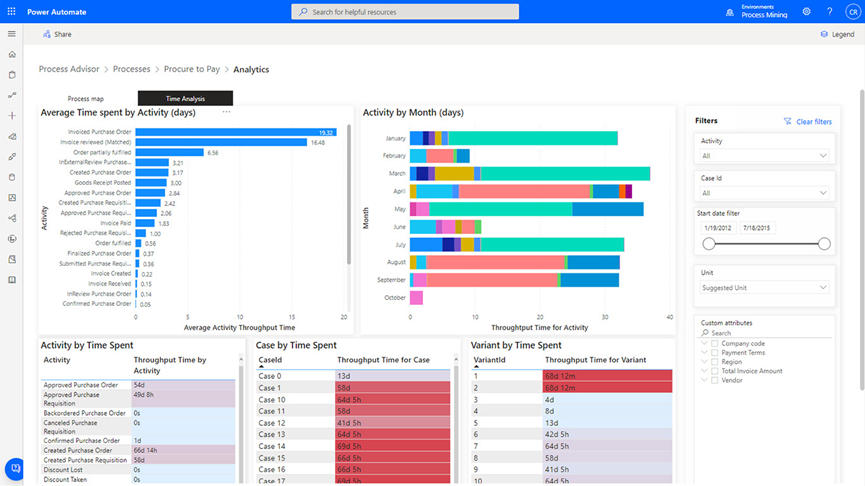Open the Settings gear icon
Screen dimensions: 865x486
pos(807,12)
